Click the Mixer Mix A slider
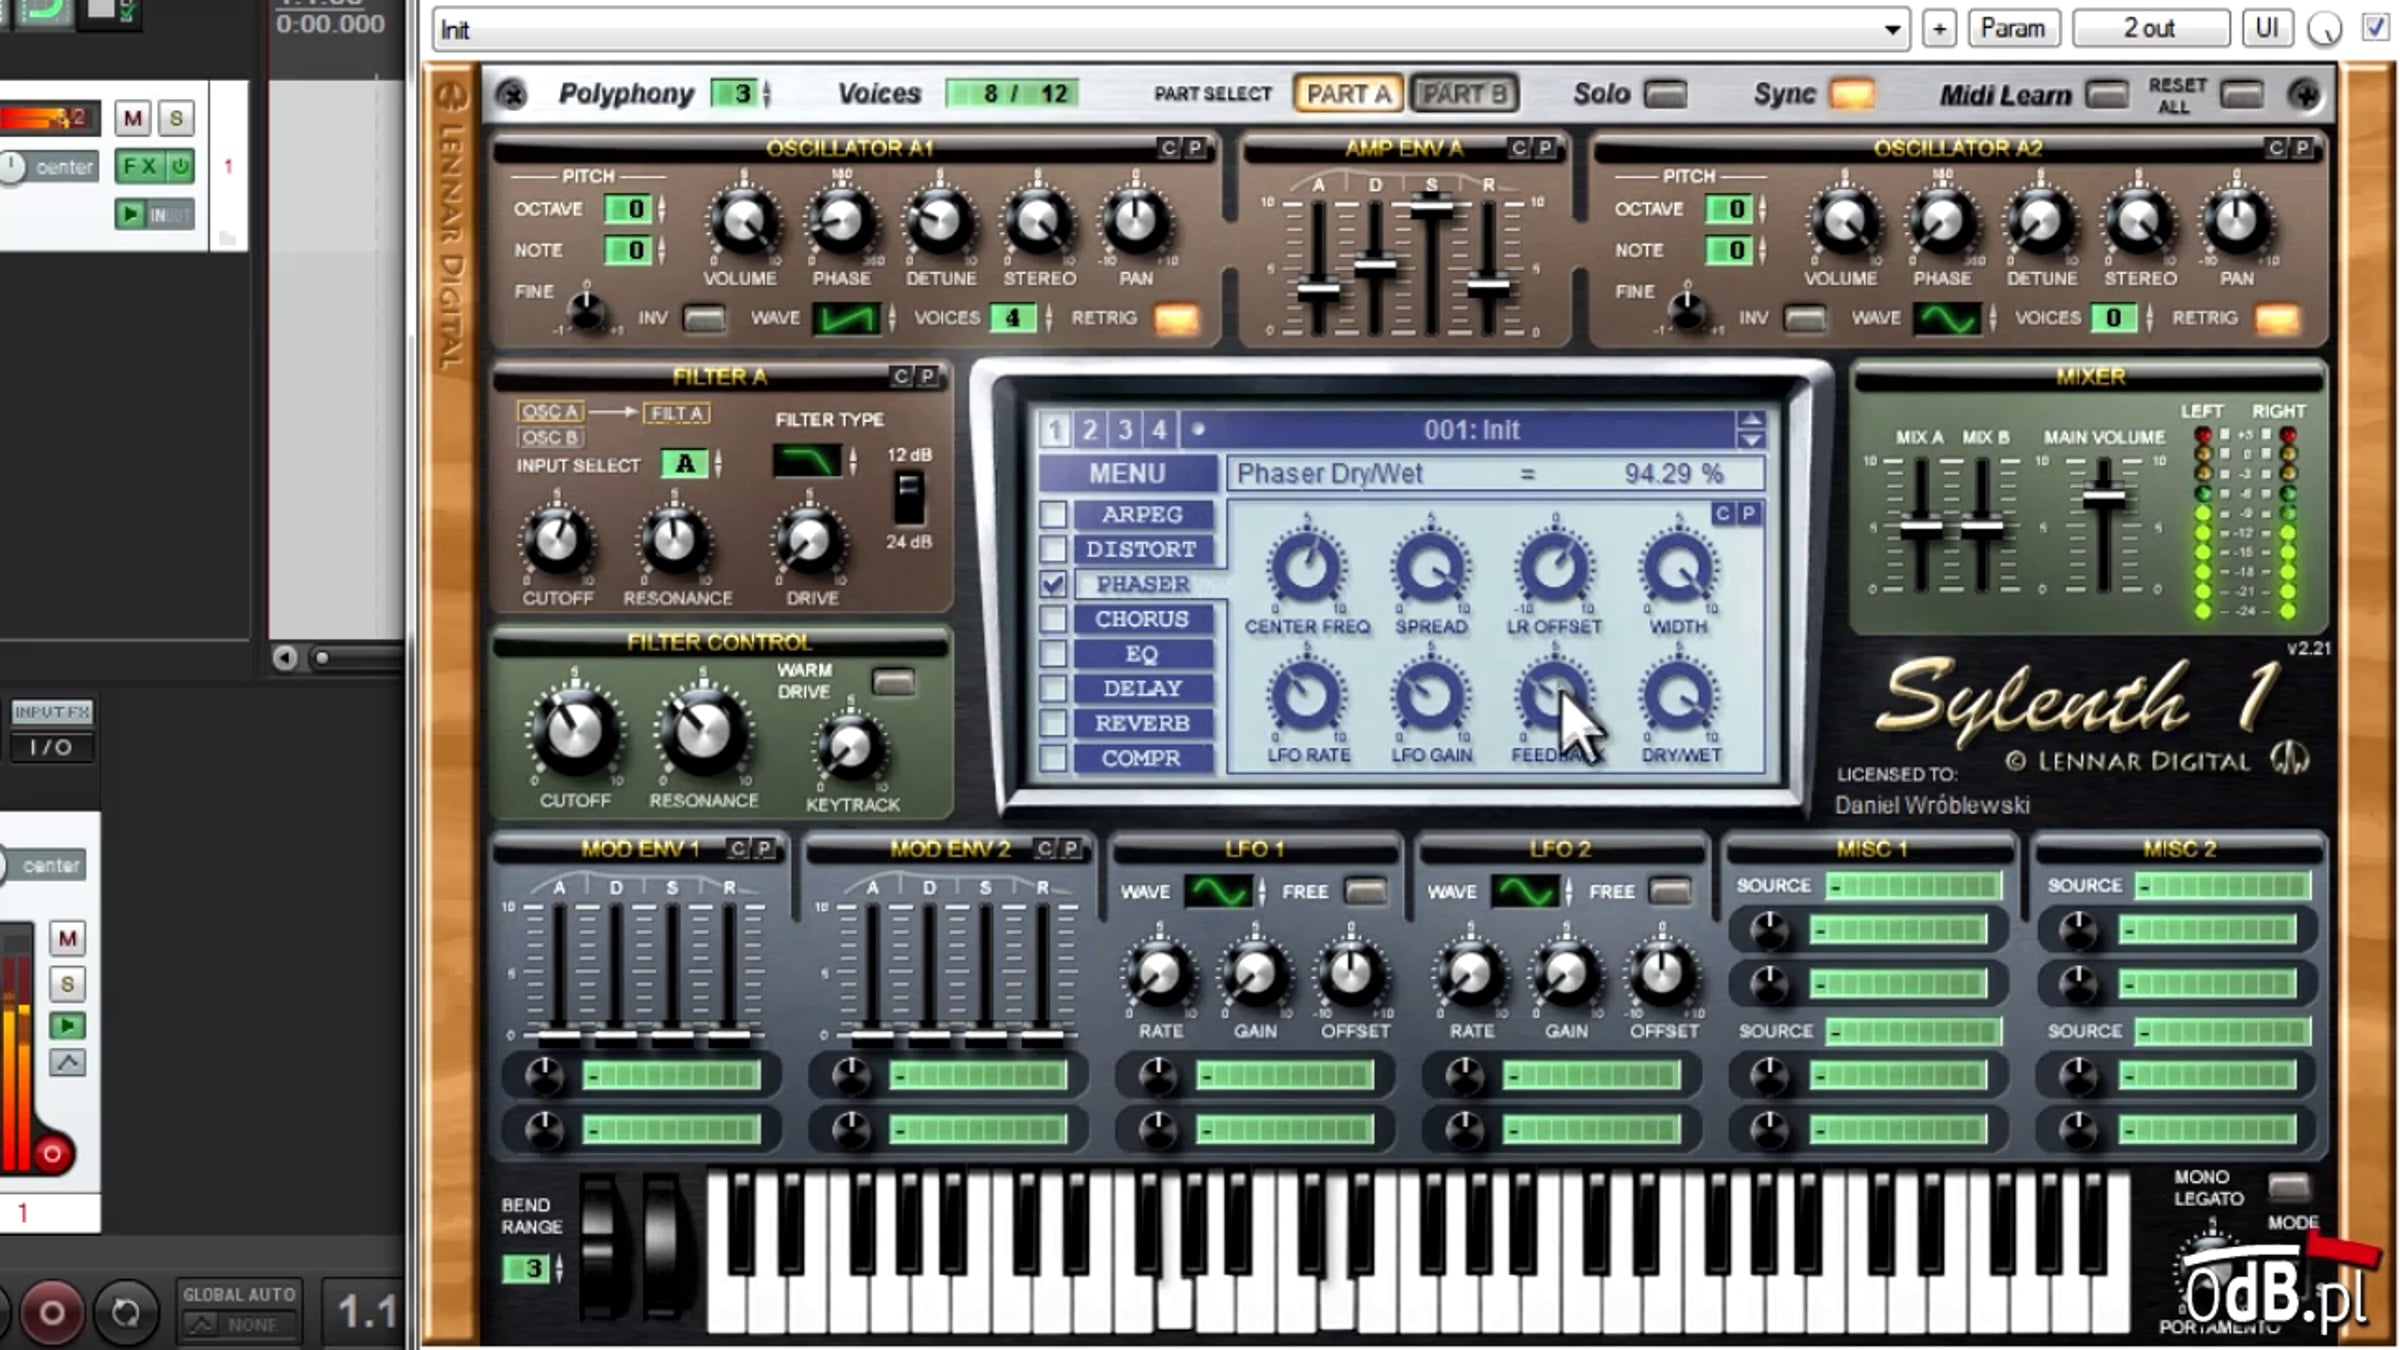This screenshot has height=1350, width=2400. click(1920, 526)
